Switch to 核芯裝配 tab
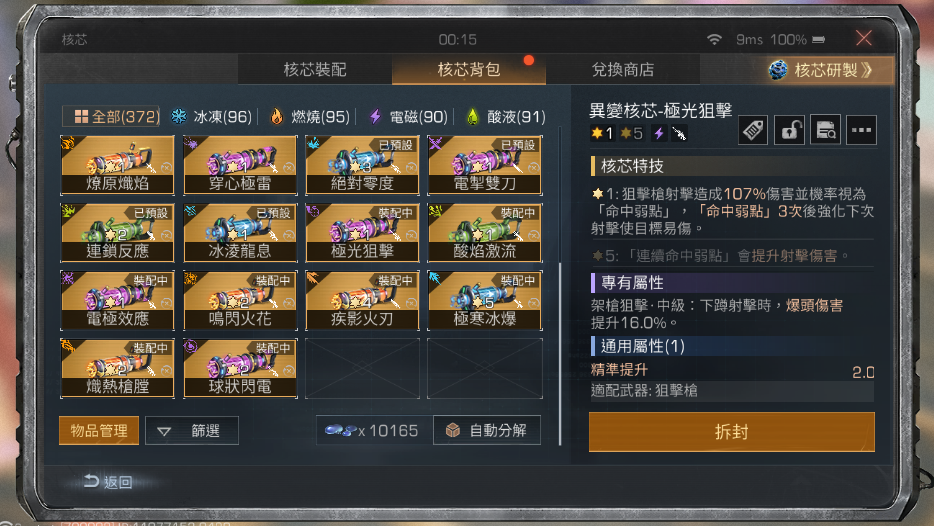Image resolution: width=934 pixels, height=526 pixels. [315, 70]
